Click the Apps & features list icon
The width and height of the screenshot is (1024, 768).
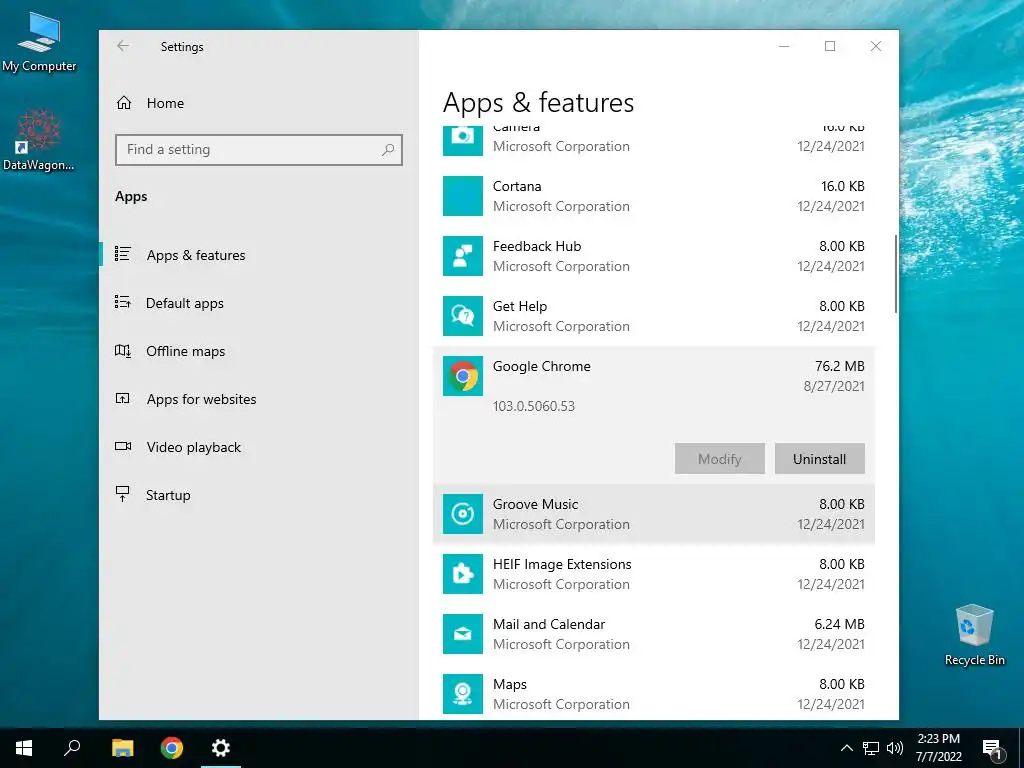(122, 254)
